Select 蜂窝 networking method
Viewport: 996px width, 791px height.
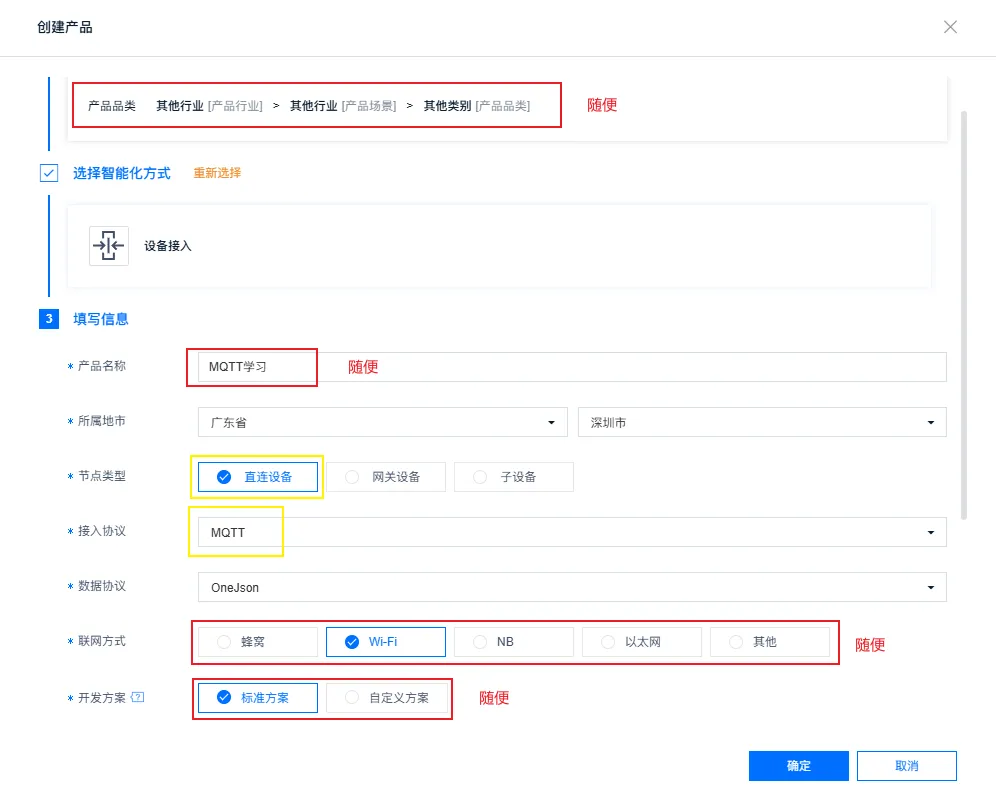pyautogui.click(x=258, y=642)
